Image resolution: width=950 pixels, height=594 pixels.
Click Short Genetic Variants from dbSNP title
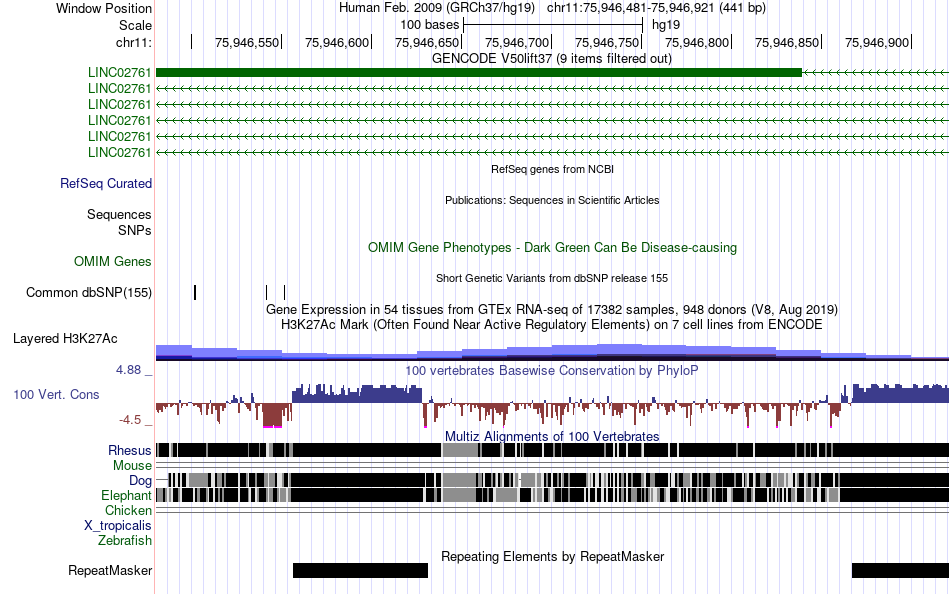[551, 278]
